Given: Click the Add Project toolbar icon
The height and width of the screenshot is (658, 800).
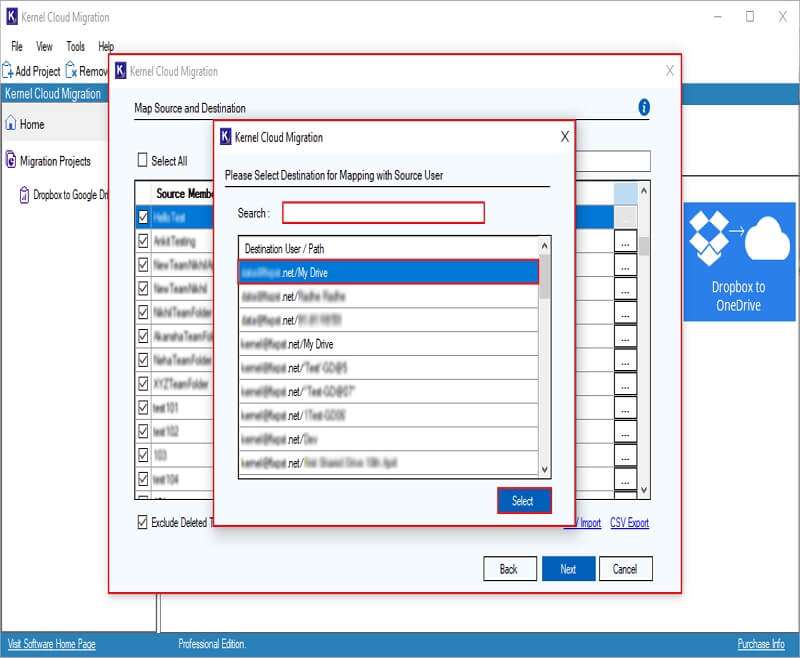Looking at the screenshot, I should [8, 70].
